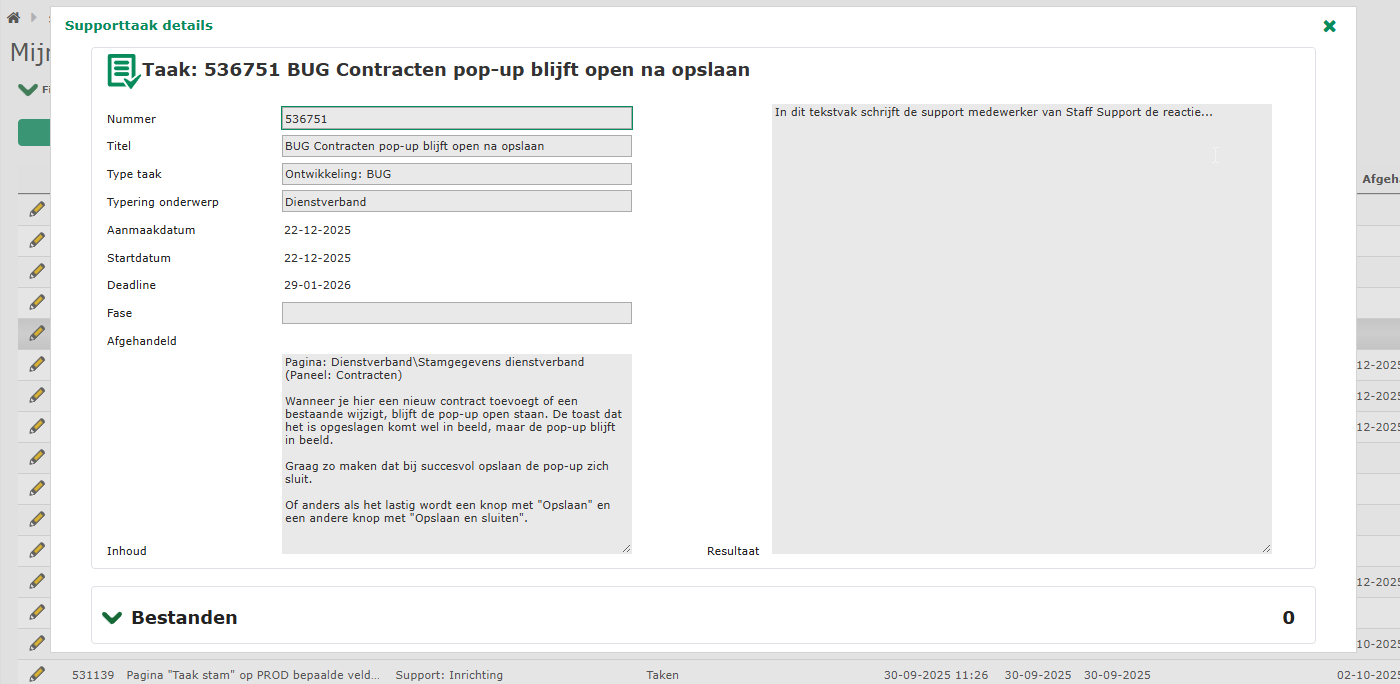Image resolution: width=1400 pixels, height=684 pixels.
Task: Click the Resultaat text area resize handle
Action: [x=1266, y=548]
